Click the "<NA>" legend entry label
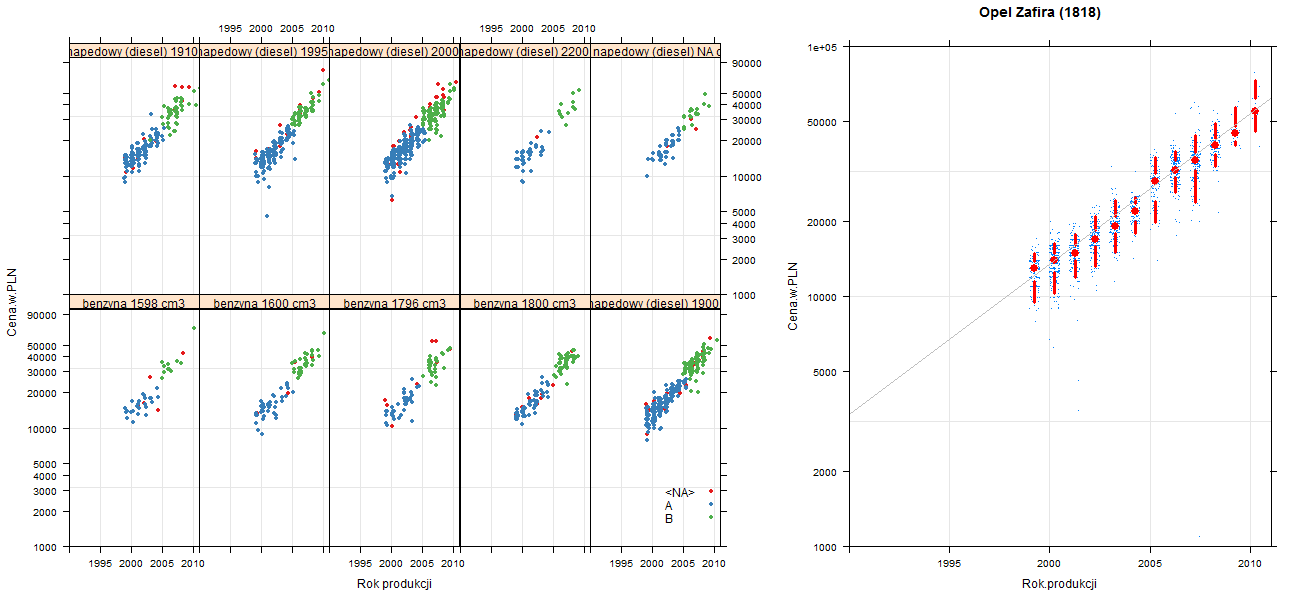 [679, 492]
